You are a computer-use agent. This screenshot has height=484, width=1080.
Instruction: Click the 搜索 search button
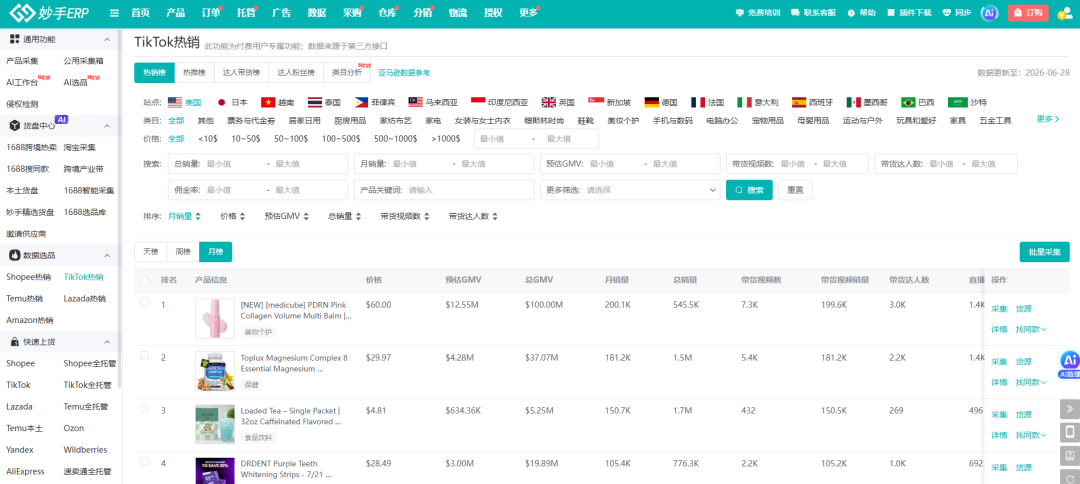point(749,190)
